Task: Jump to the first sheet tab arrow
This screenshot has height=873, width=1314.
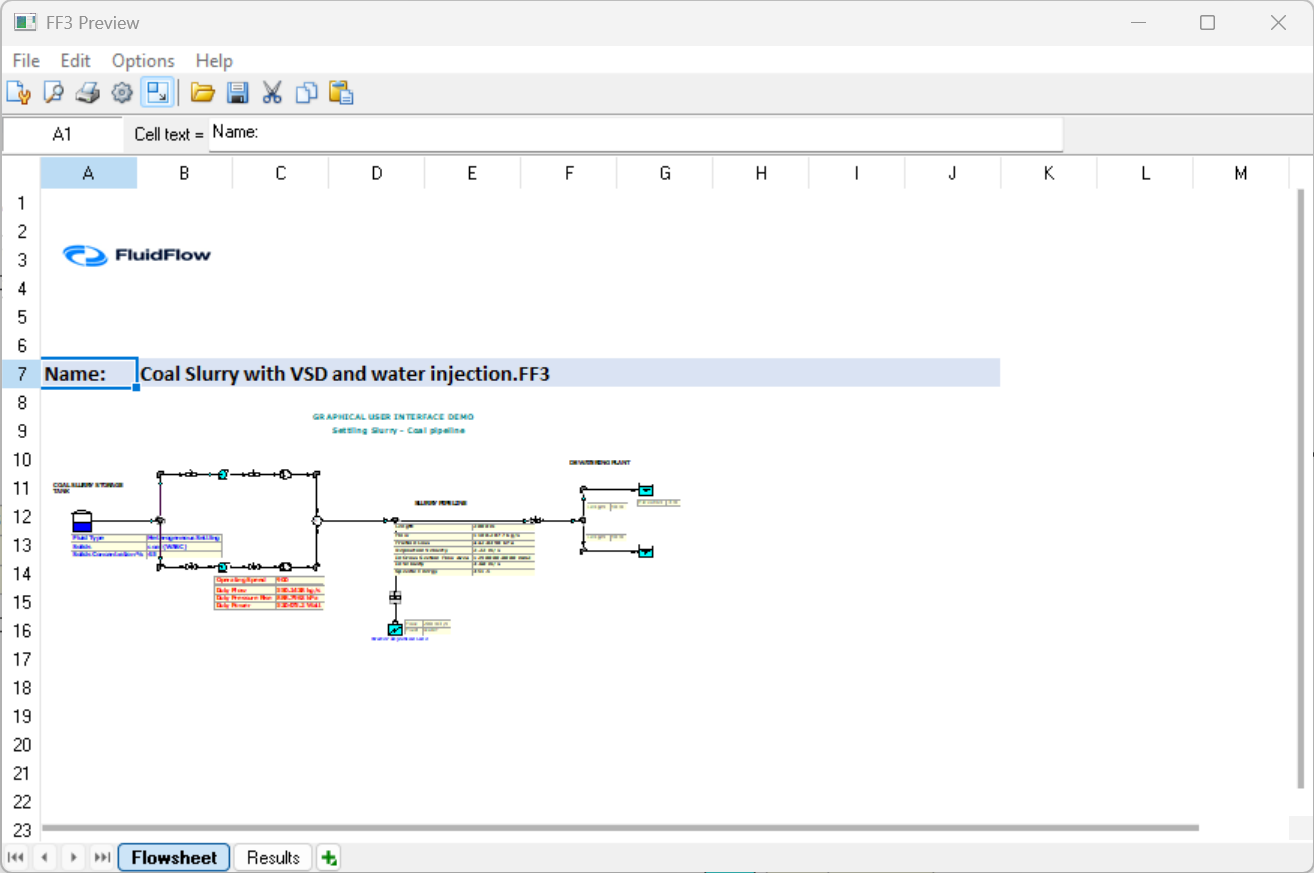Action: 16,857
